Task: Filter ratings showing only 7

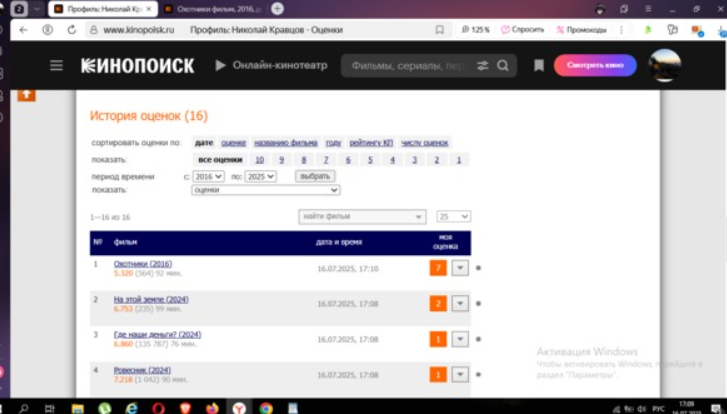Action: 326,159
